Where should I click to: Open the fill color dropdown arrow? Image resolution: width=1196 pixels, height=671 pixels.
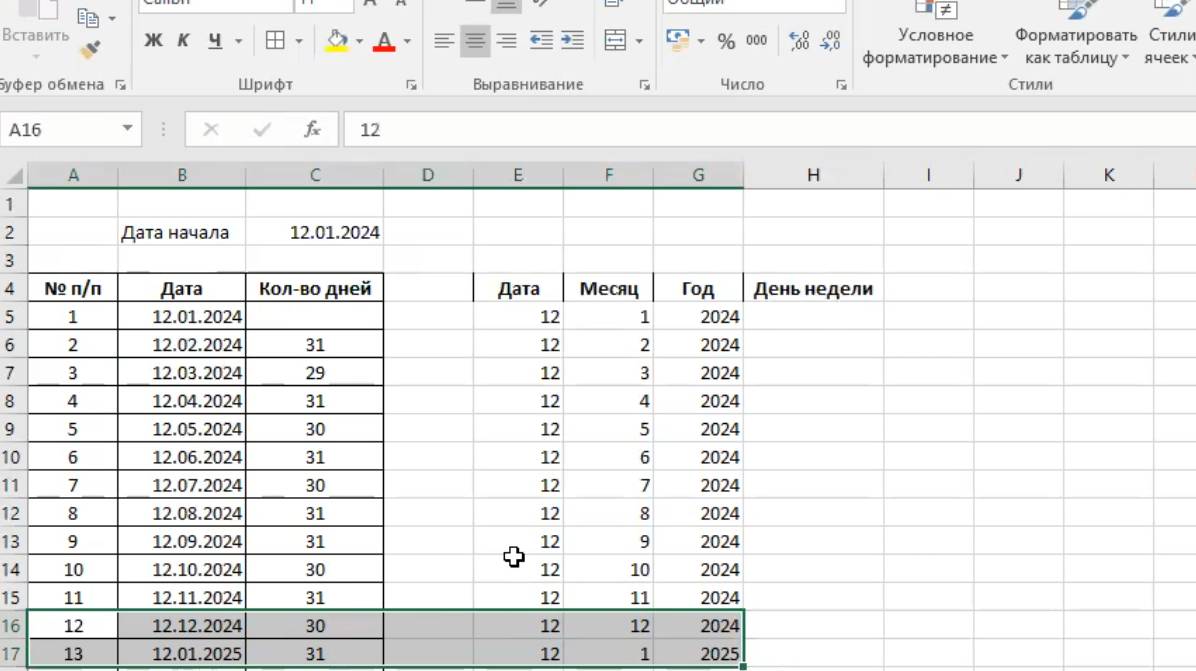[359, 41]
